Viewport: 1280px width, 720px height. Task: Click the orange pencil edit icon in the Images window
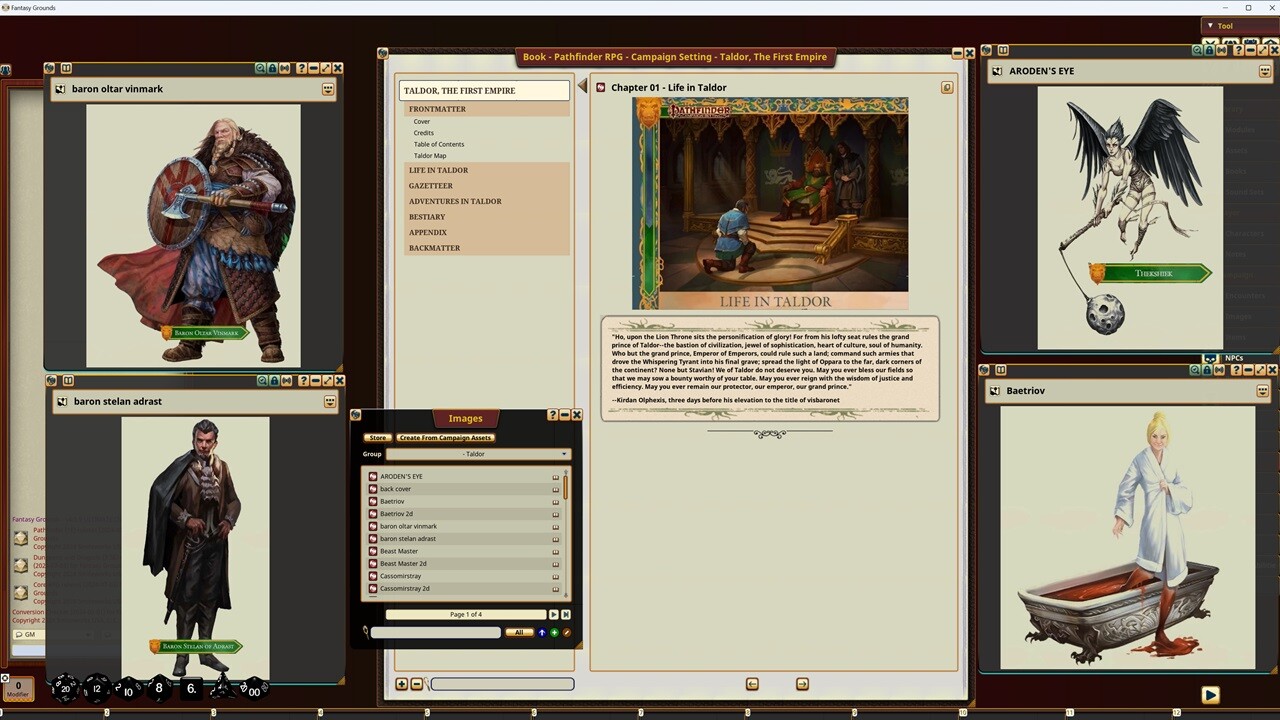pyautogui.click(x=567, y=632)
